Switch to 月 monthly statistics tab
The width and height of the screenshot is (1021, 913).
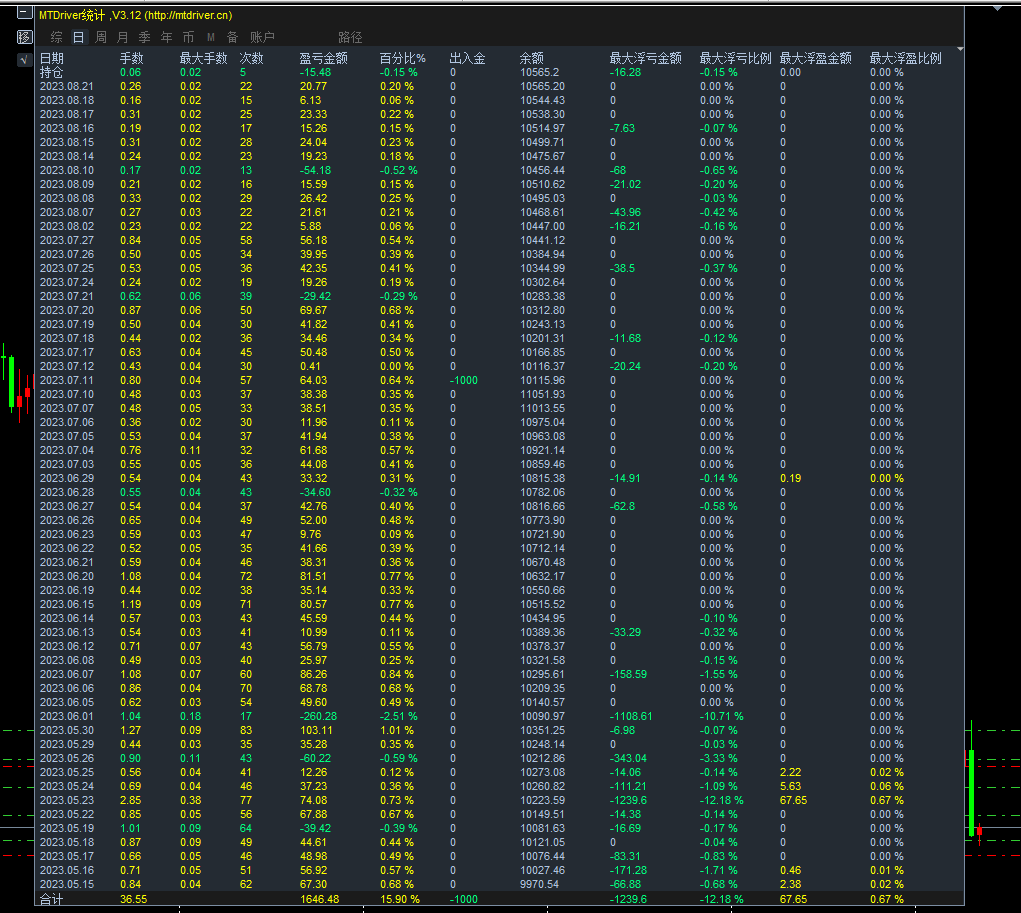[123, 37]
